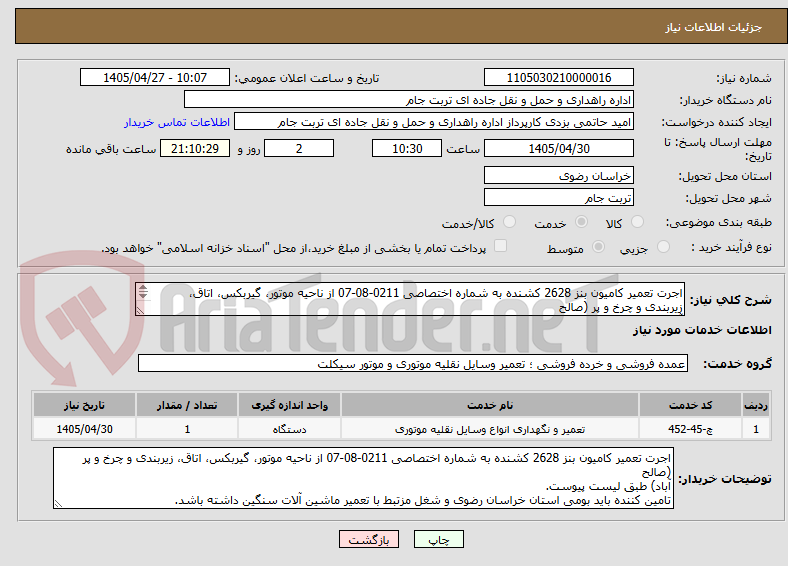Click the کد خدمت column header
The width and height of the screenshot is (788, 566).
coord(691,405)
